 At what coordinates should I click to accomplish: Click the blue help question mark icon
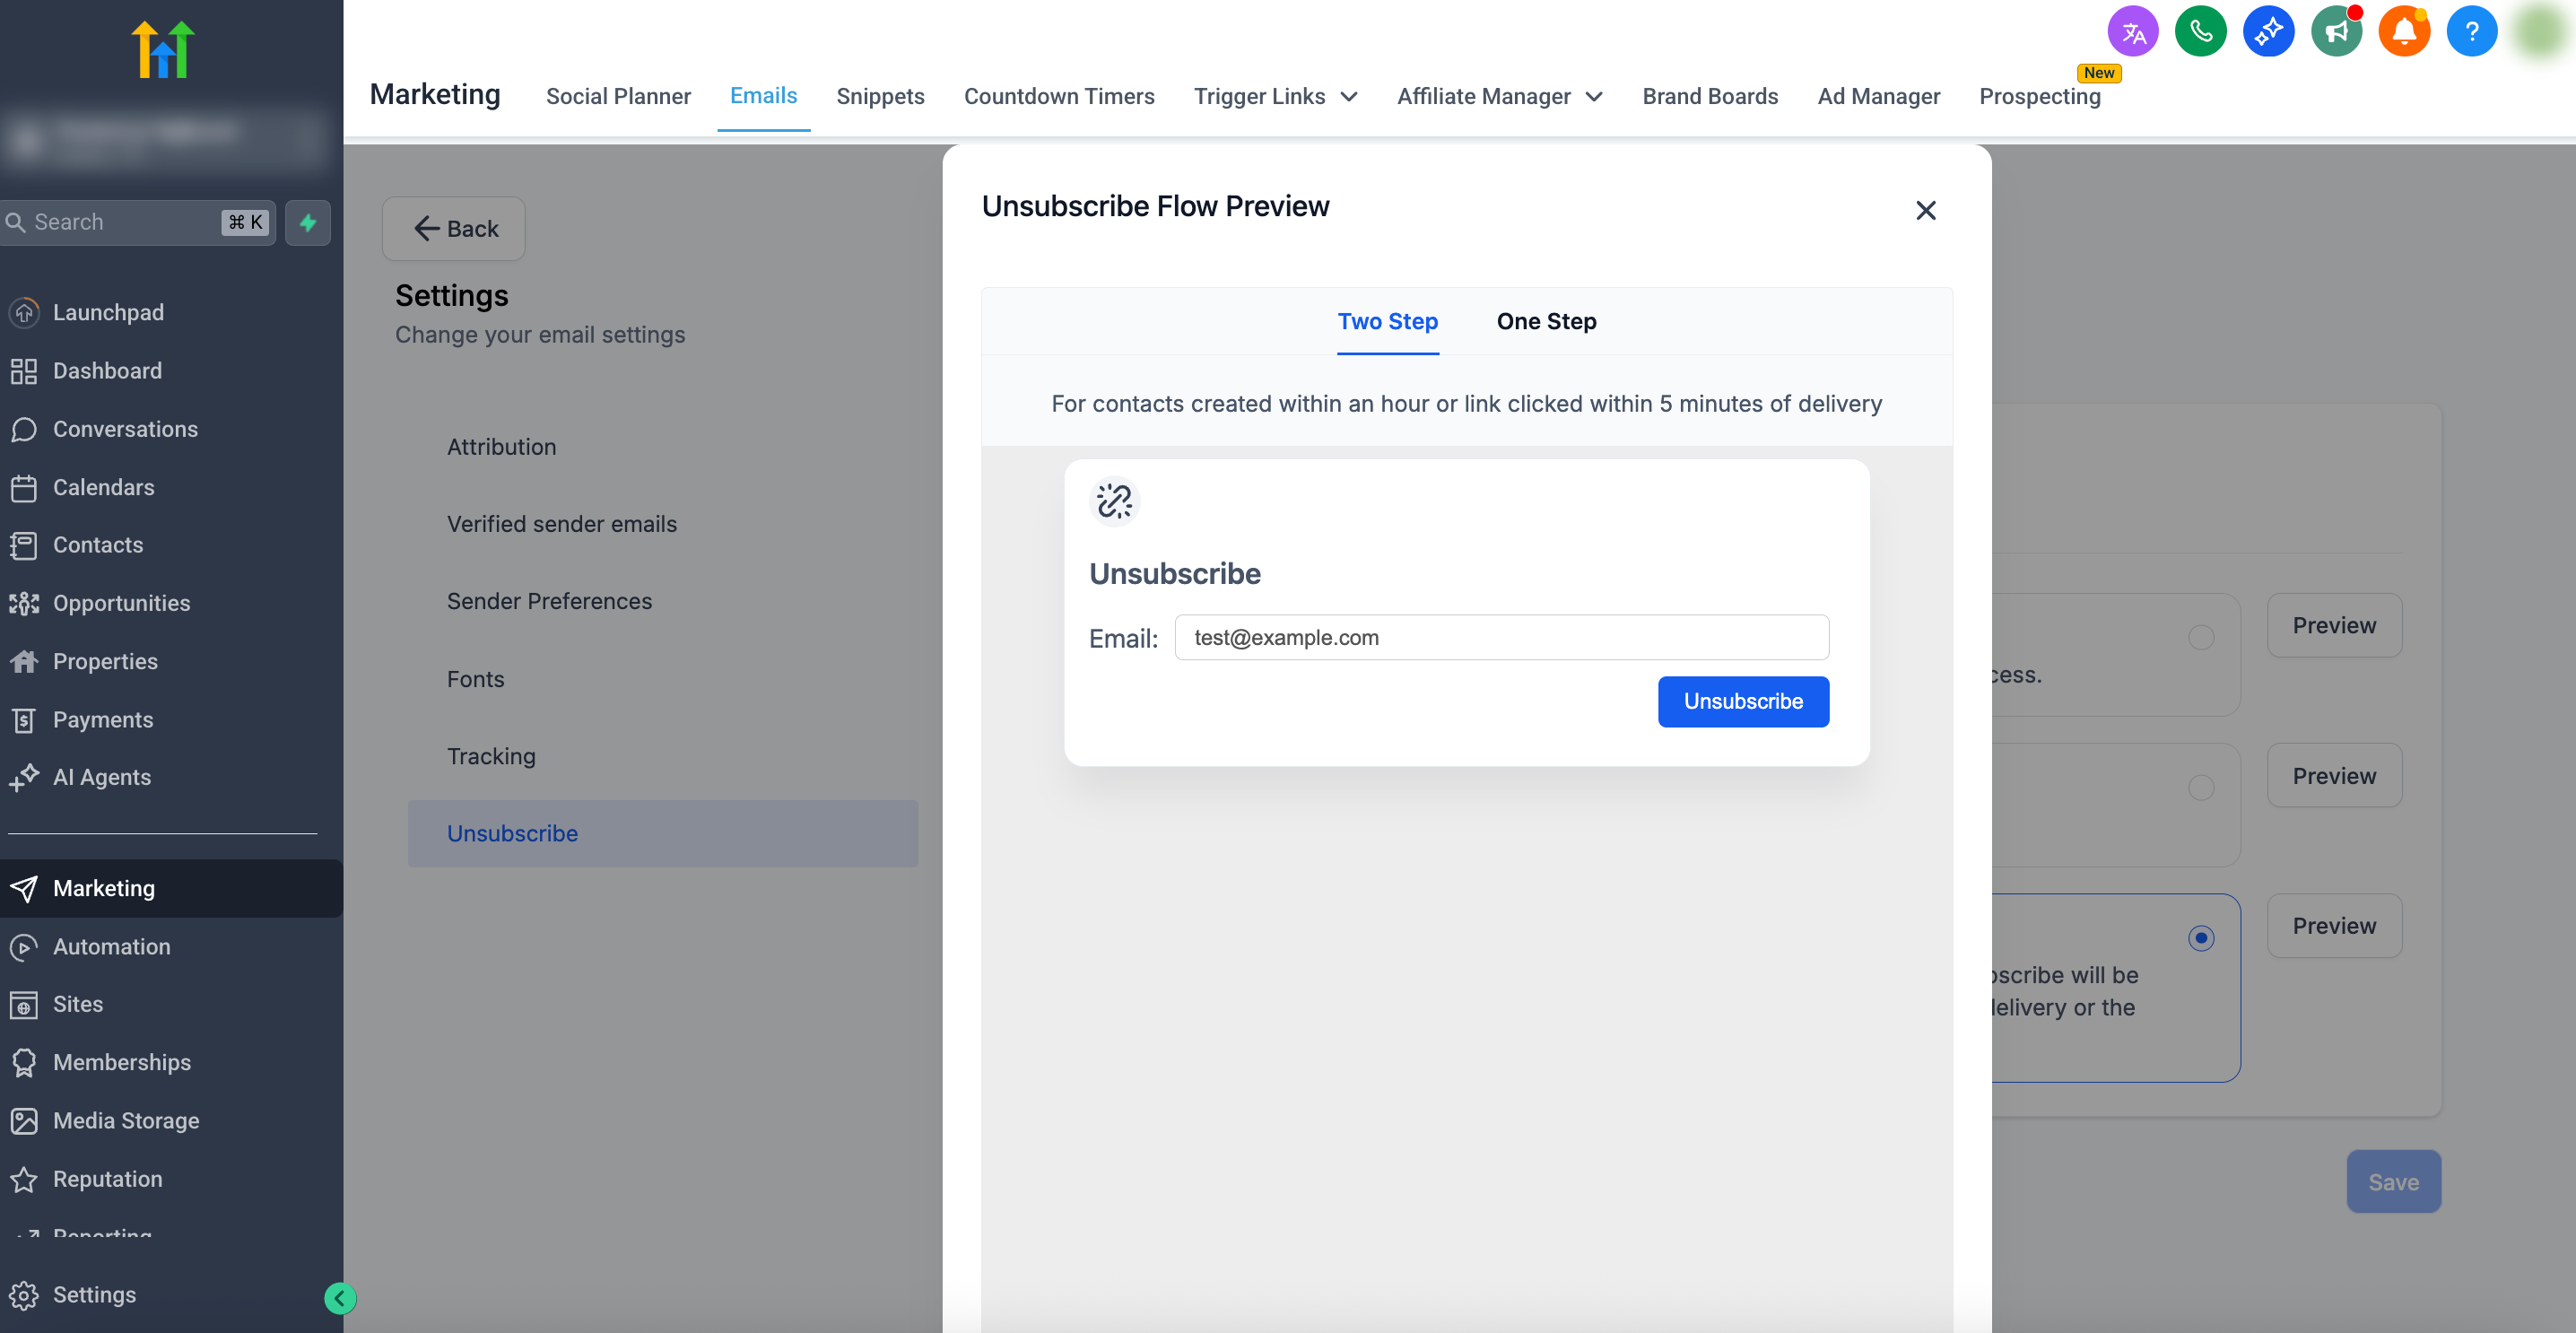2471,32
